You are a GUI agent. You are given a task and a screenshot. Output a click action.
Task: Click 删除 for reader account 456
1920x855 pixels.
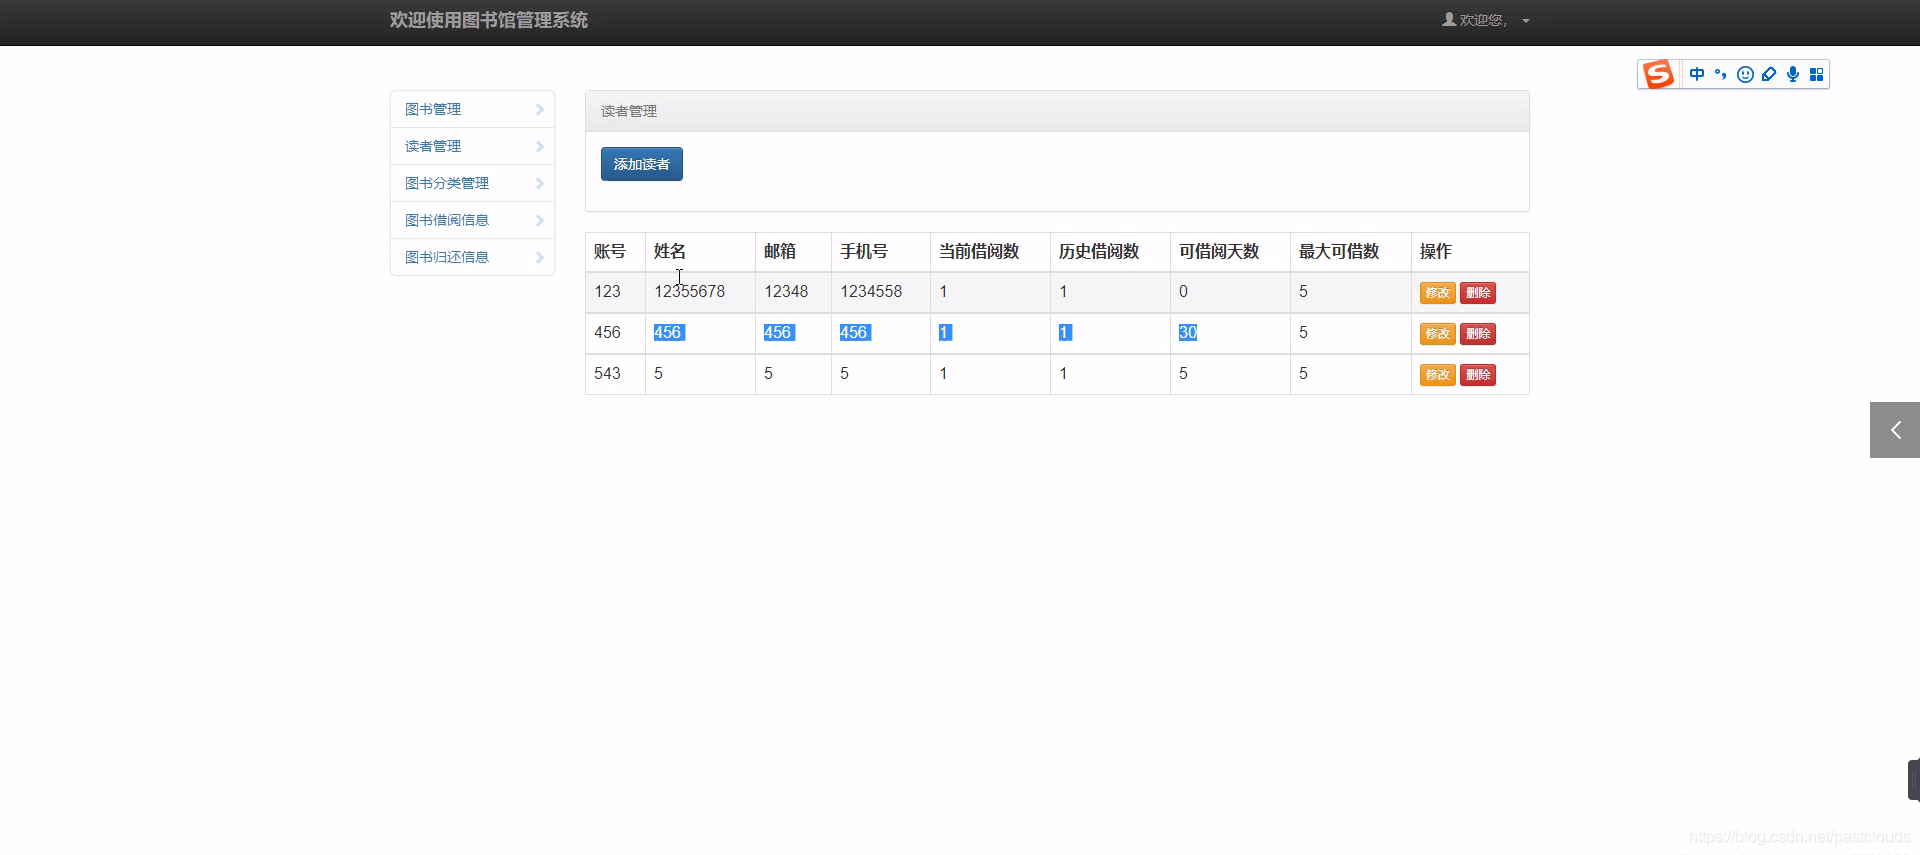point(1478,334)
